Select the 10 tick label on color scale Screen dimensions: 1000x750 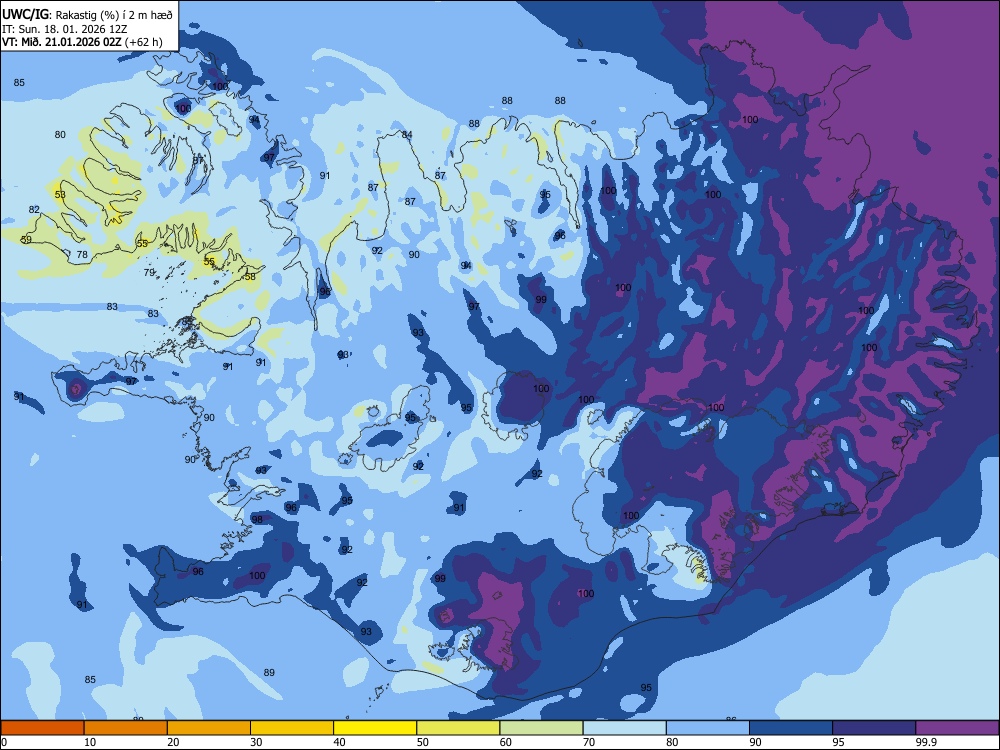tap(90, 742)
